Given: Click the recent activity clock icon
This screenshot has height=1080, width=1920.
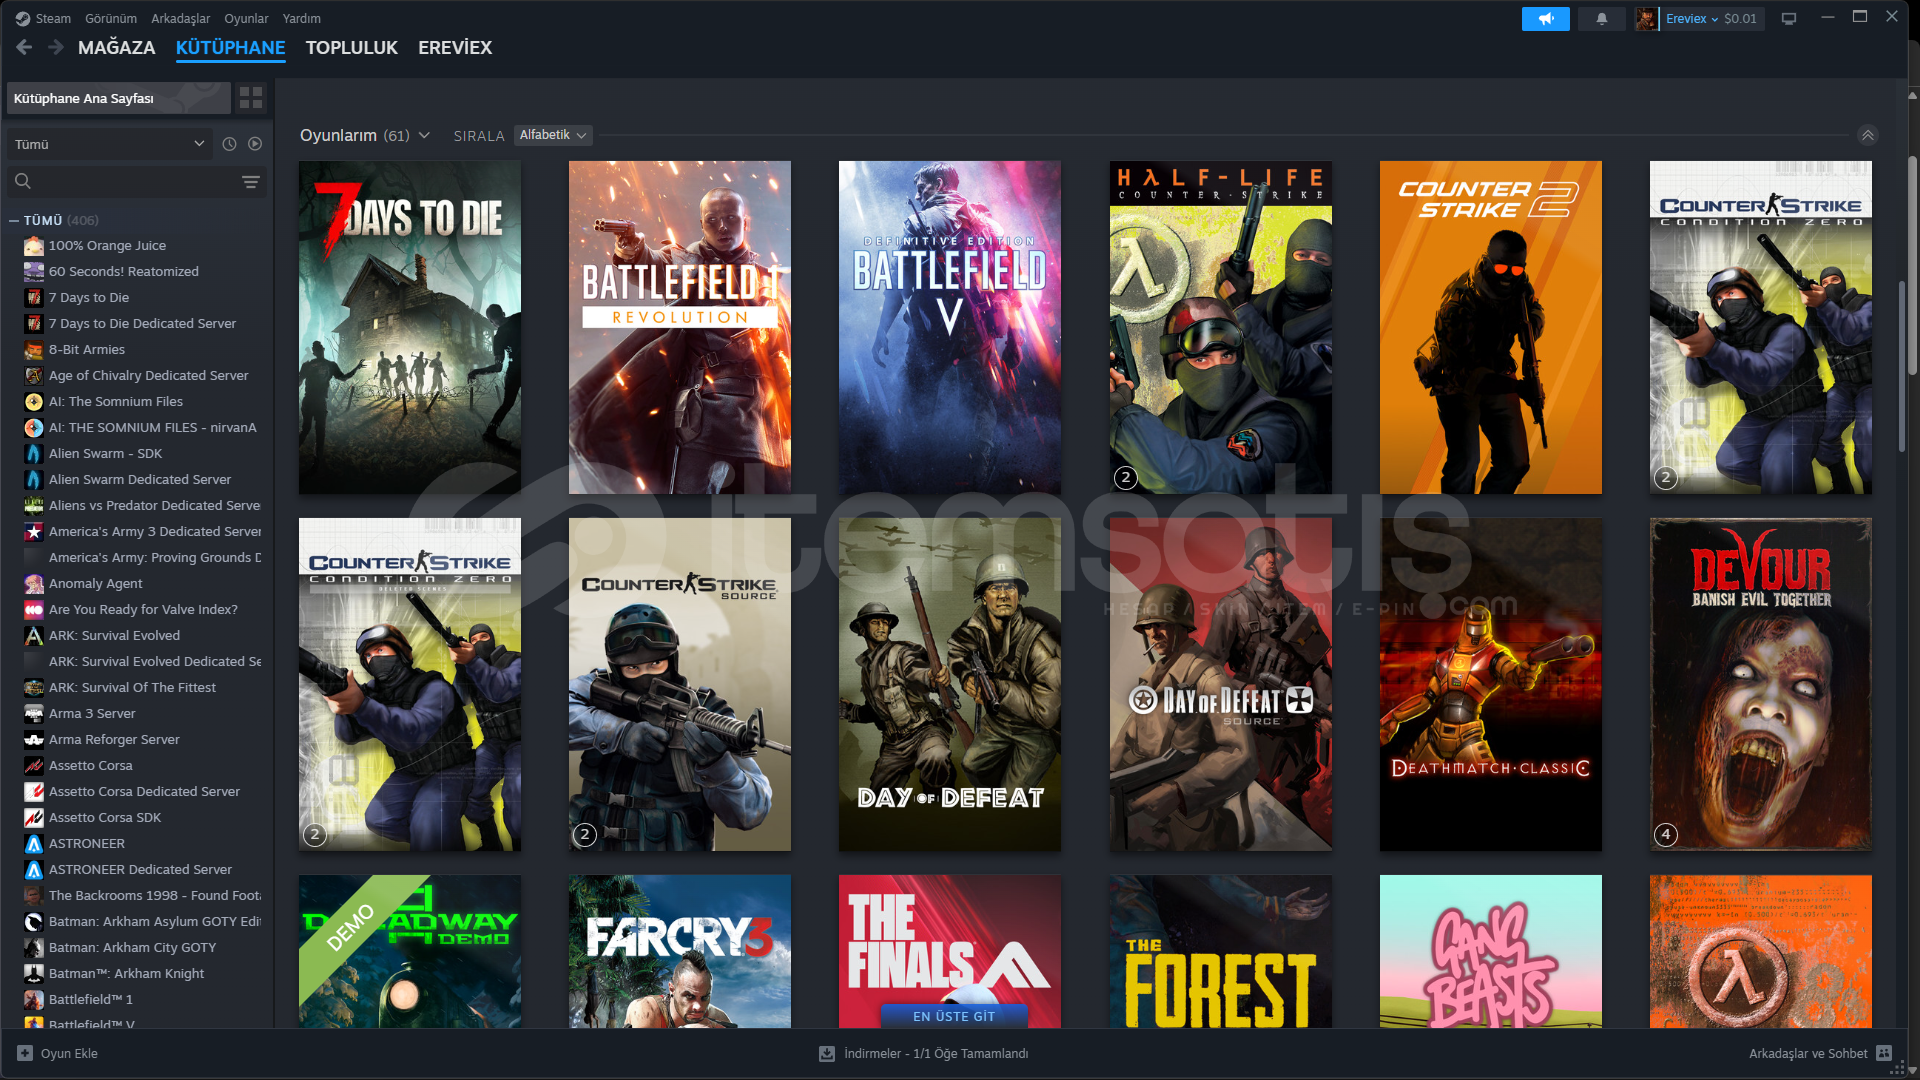Looking at the screenshot, I should [229, 144].
